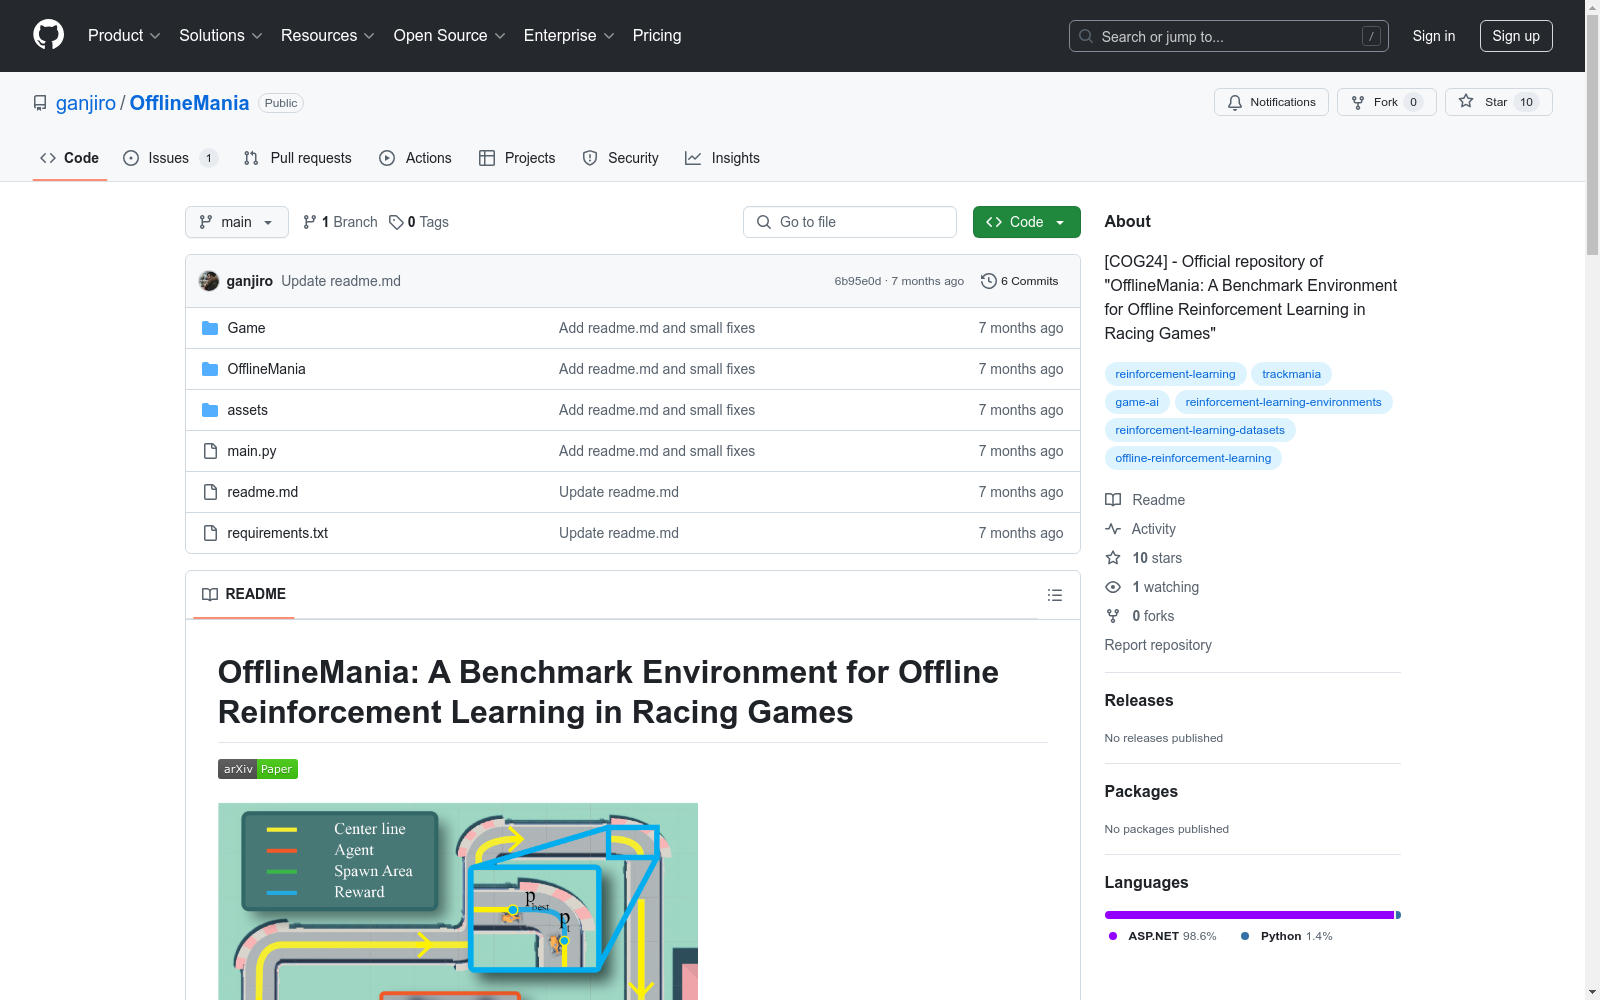This screenshot has width=1600, height=1000.
Task: Open the 6b95e0d commit hash link
Action: point(858,281)
